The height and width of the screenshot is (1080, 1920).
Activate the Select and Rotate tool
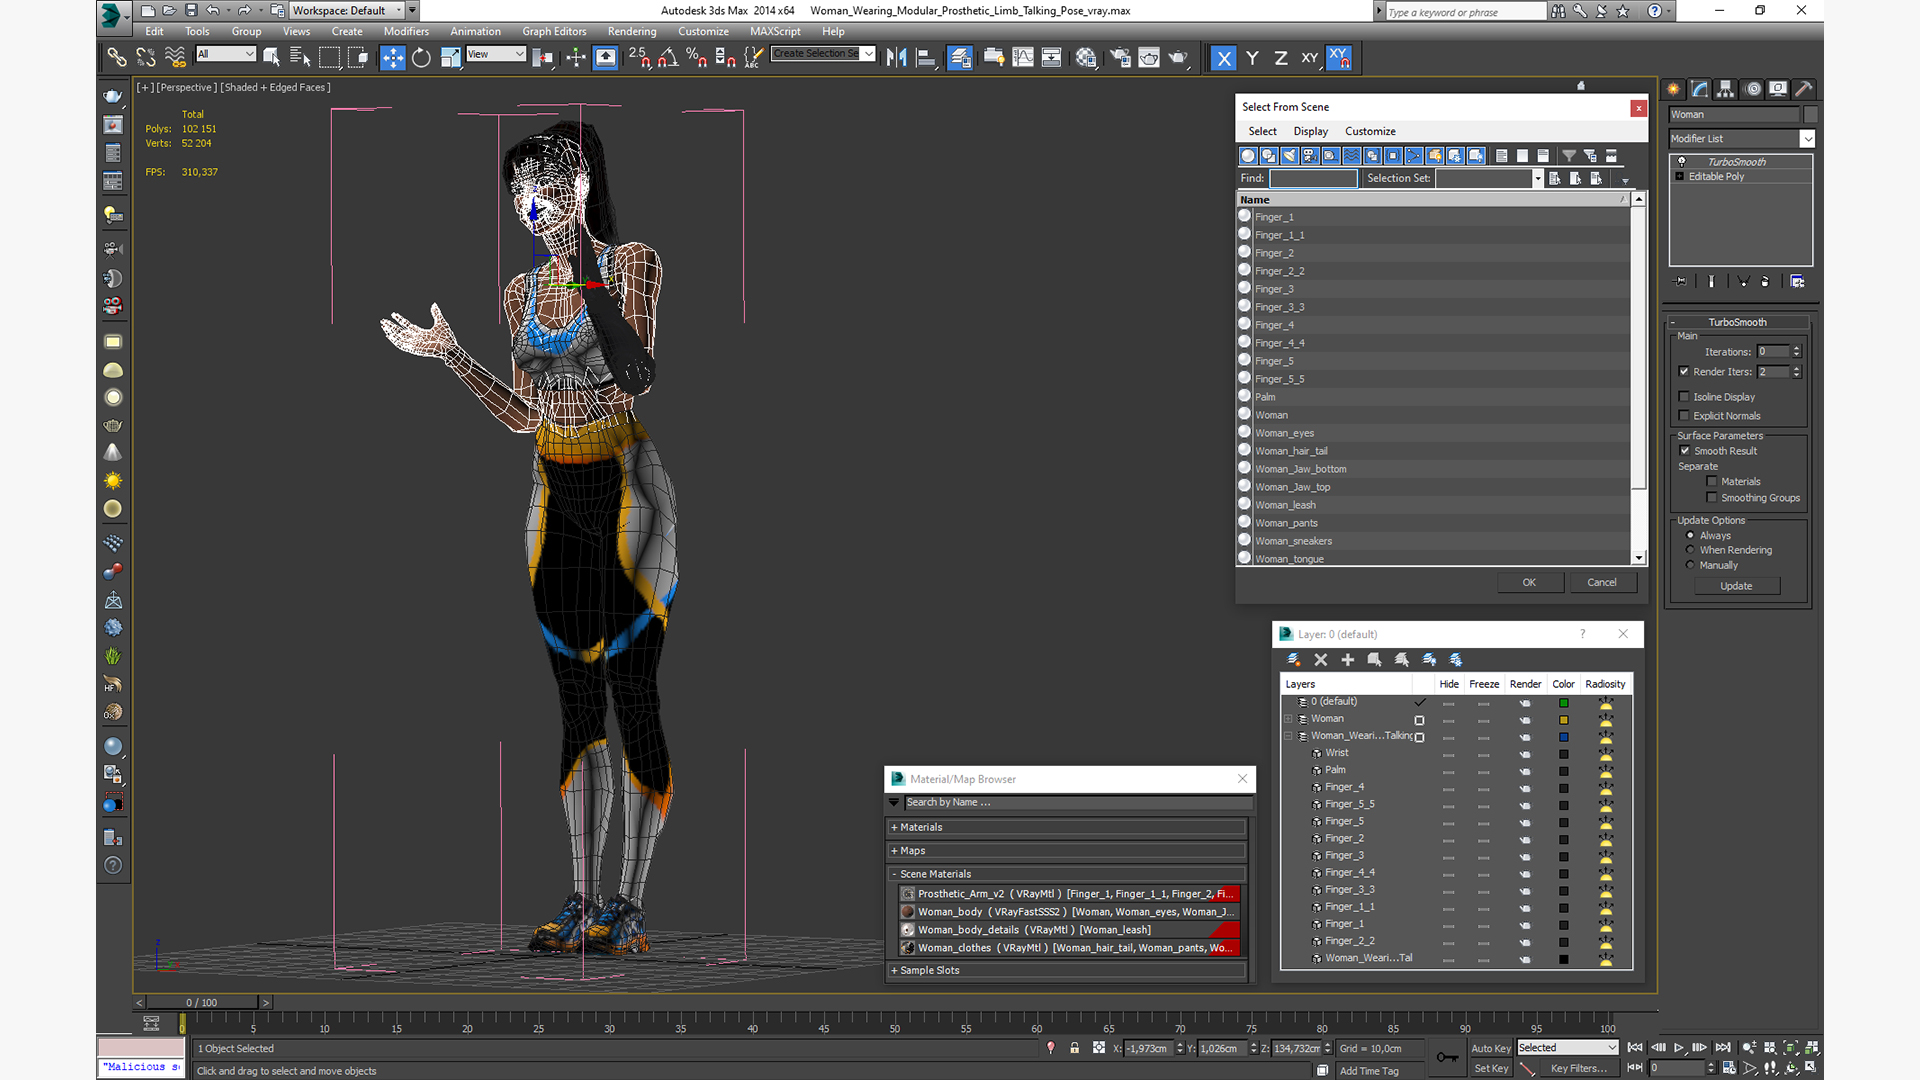[422, 58]
